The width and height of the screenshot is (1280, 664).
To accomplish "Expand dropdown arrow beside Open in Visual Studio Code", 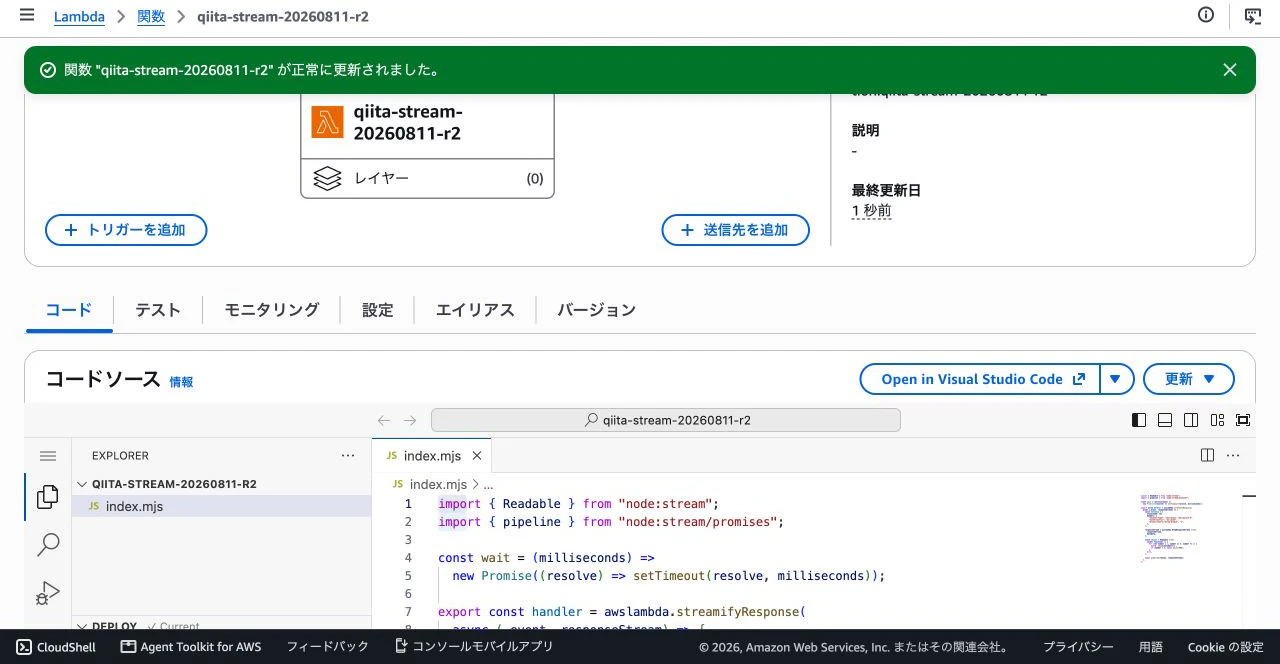I will point(1117,379).
